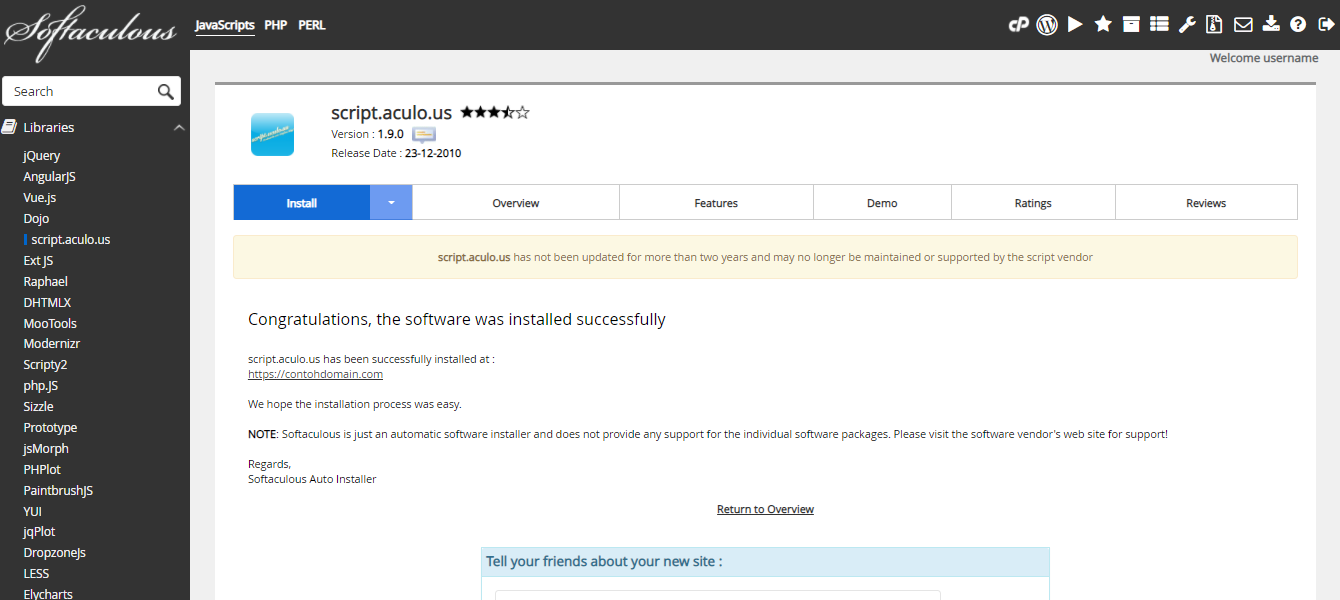1340x600 pixels.
Task: Open the PERL scripts category
Action: click(312, 25)
